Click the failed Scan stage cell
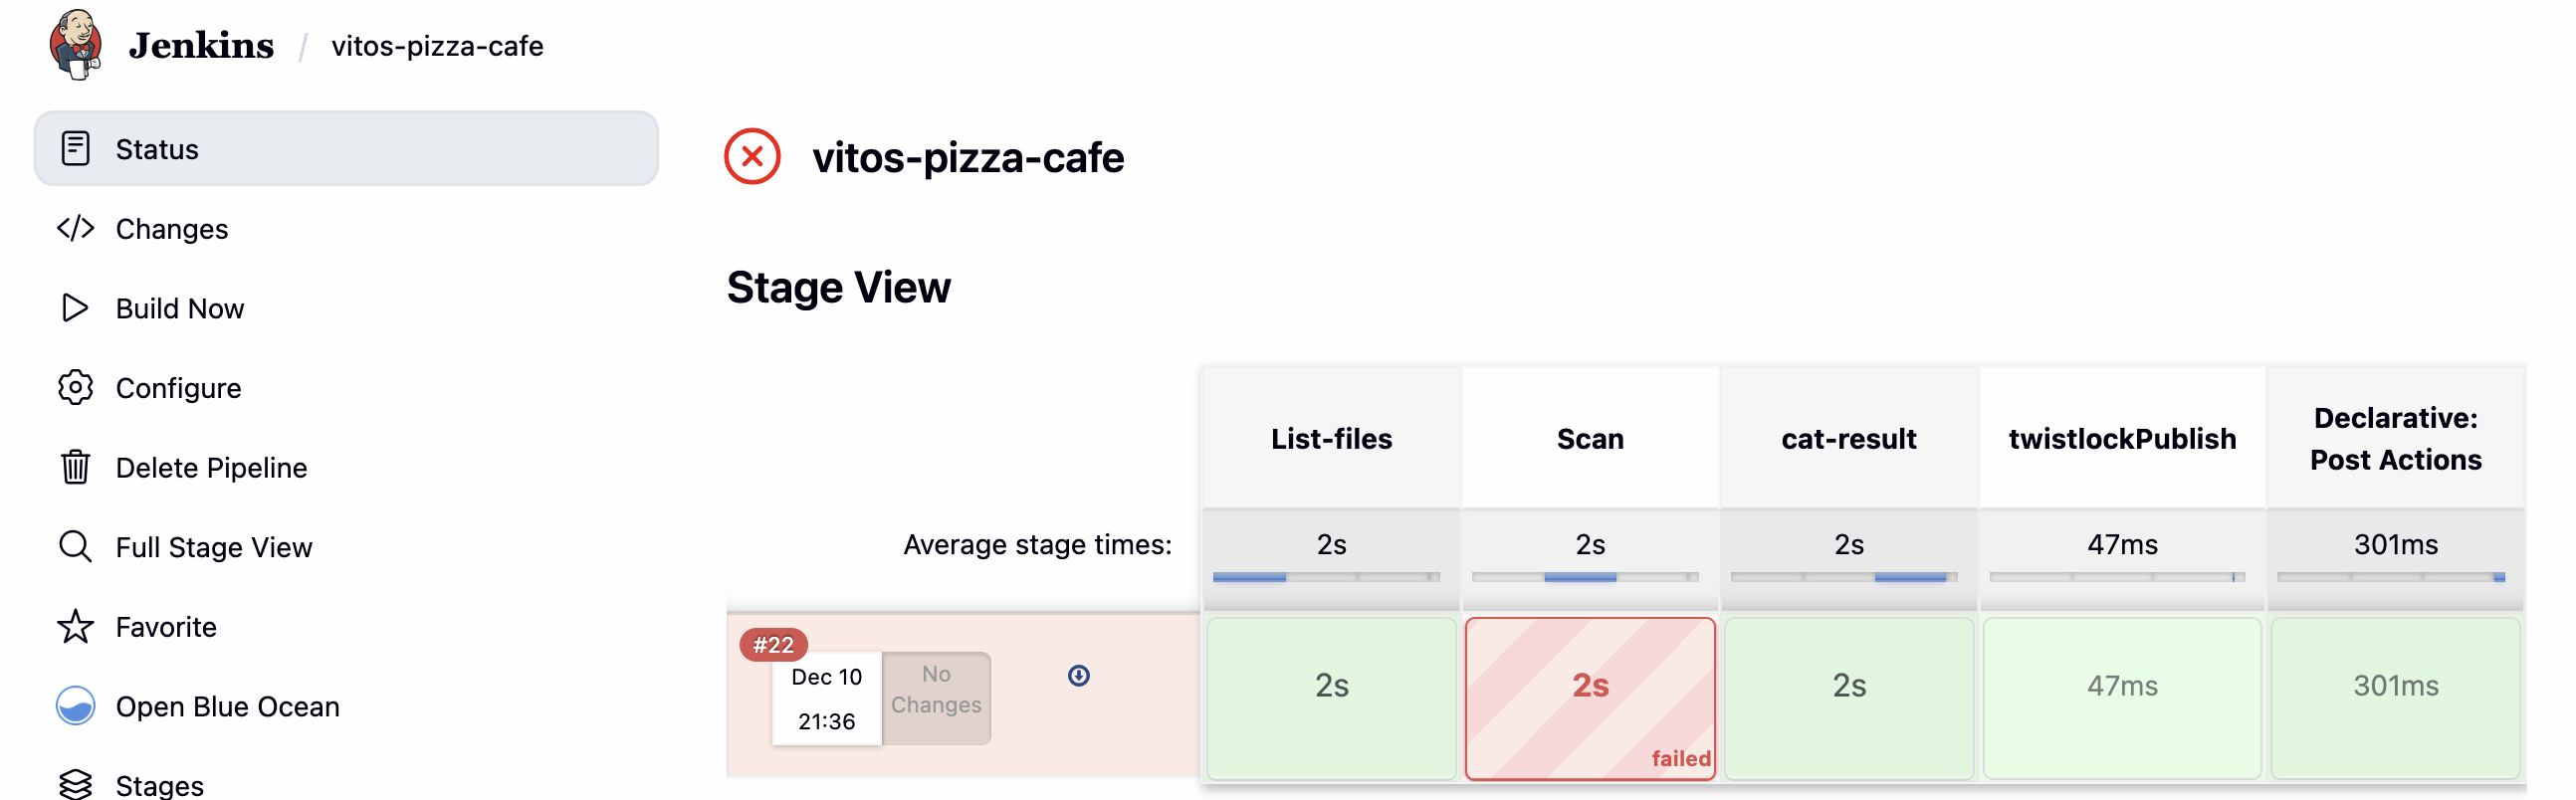Image resolution: width=2576 pixels, height=800 pixels. coord(1590,697)
